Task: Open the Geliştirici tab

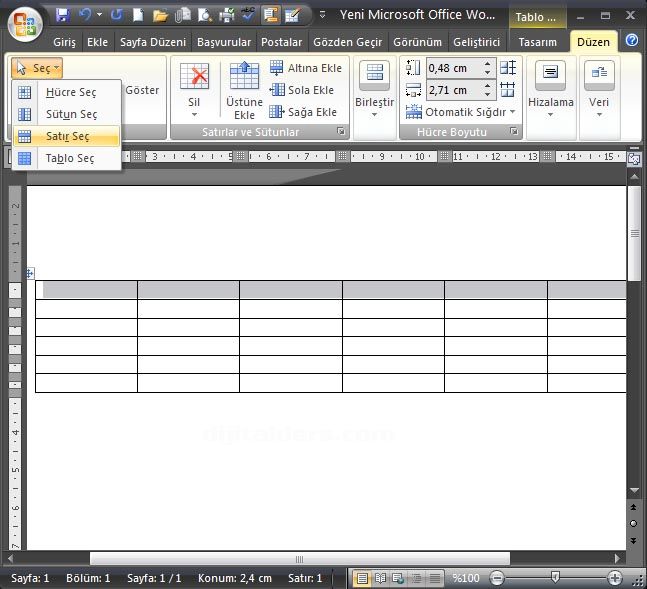Action: tap(476, 42)
